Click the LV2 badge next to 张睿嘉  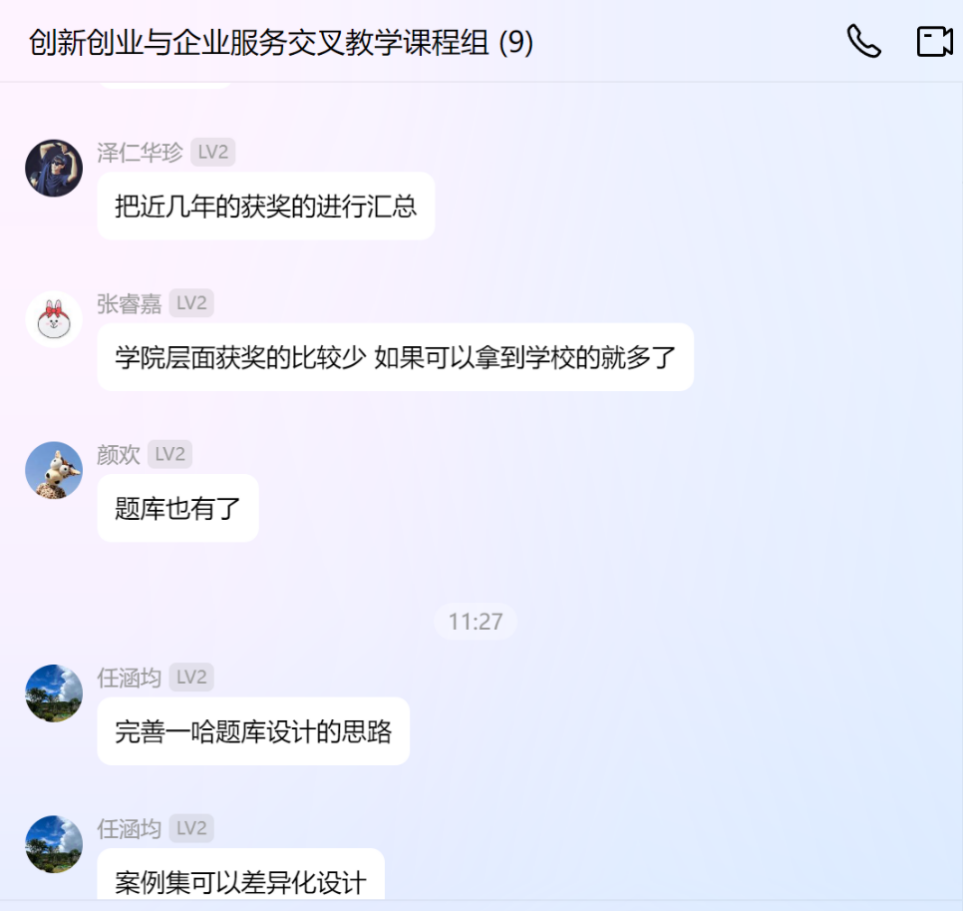click(192, 303)
